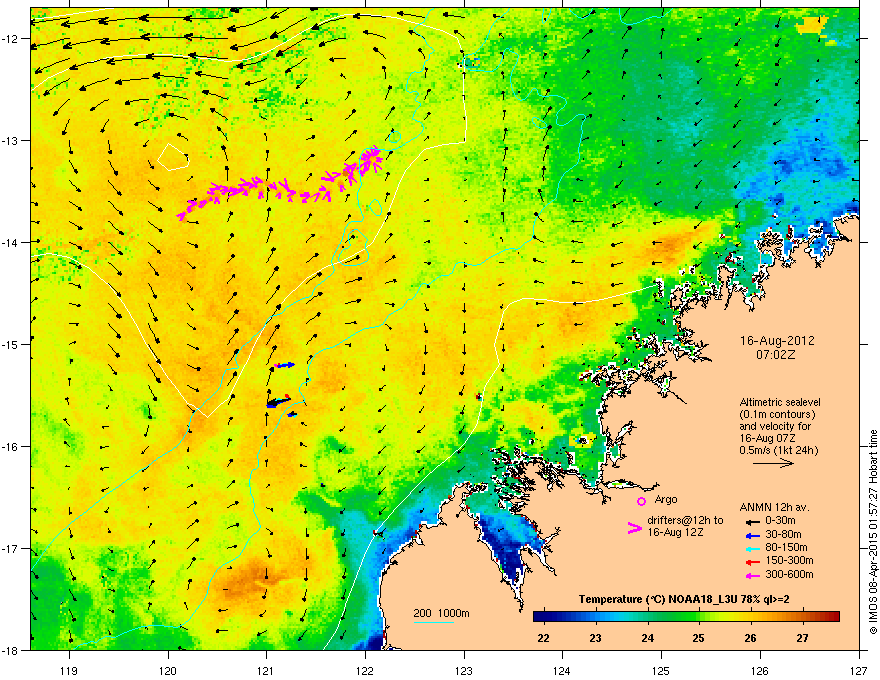Select the '16-Aug 12Z' legend text
The image size is (880, 680).
(675, 532)
